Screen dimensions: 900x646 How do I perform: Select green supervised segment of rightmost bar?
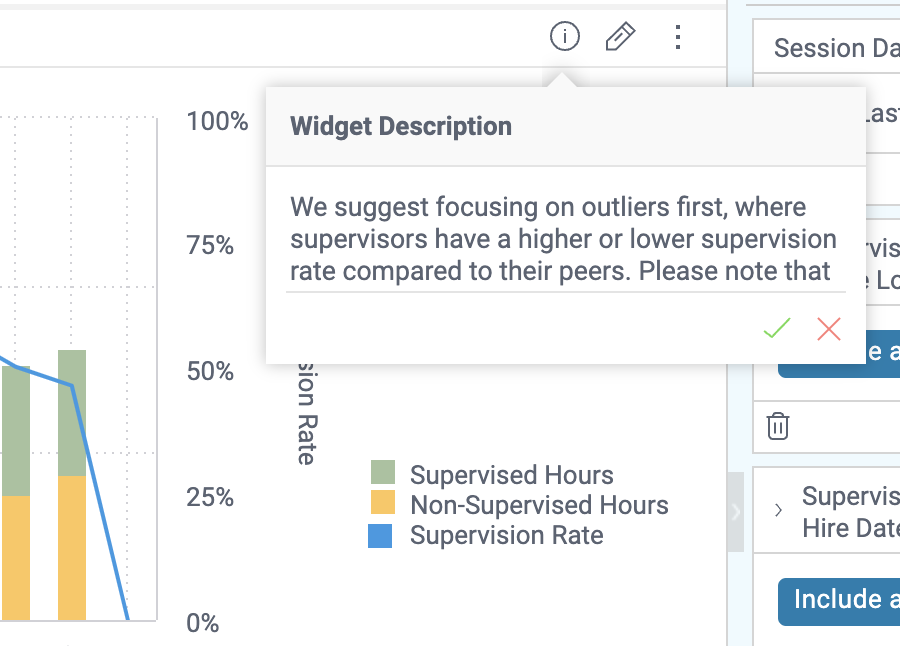point(72,412)
